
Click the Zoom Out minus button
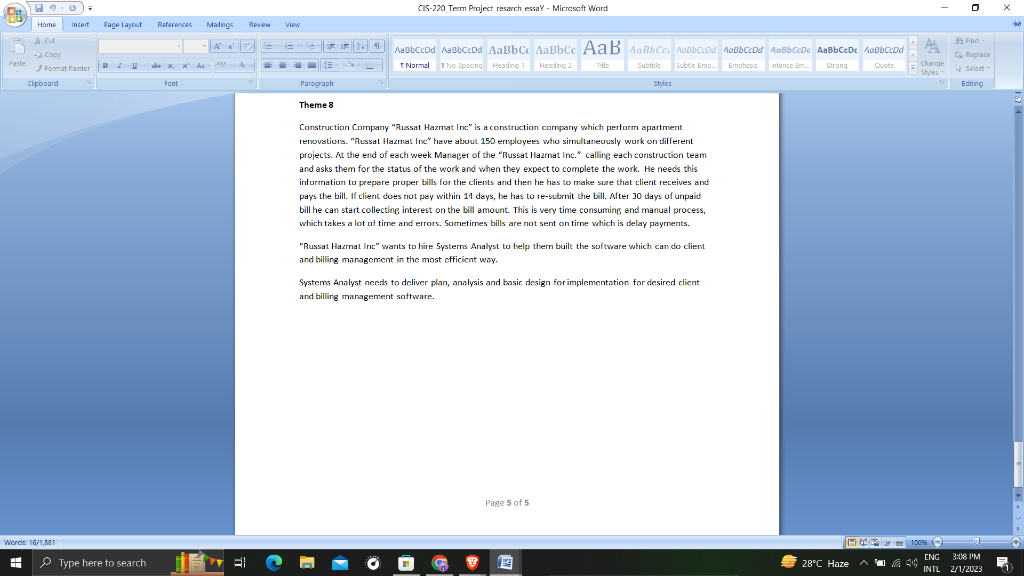(x=938, y=542)
